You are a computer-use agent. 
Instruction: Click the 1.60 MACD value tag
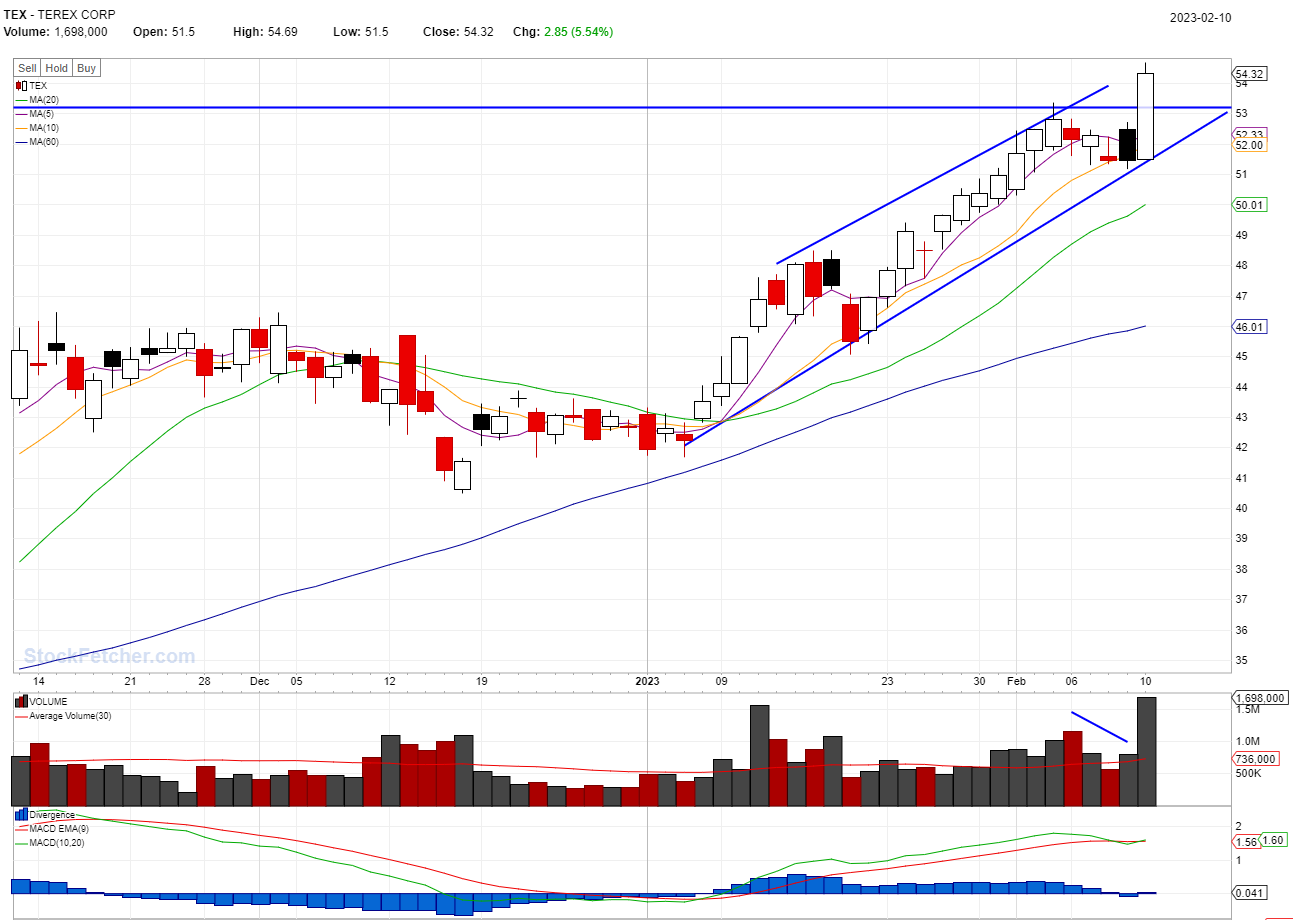pyautogui.click(x=1273, y=841)
